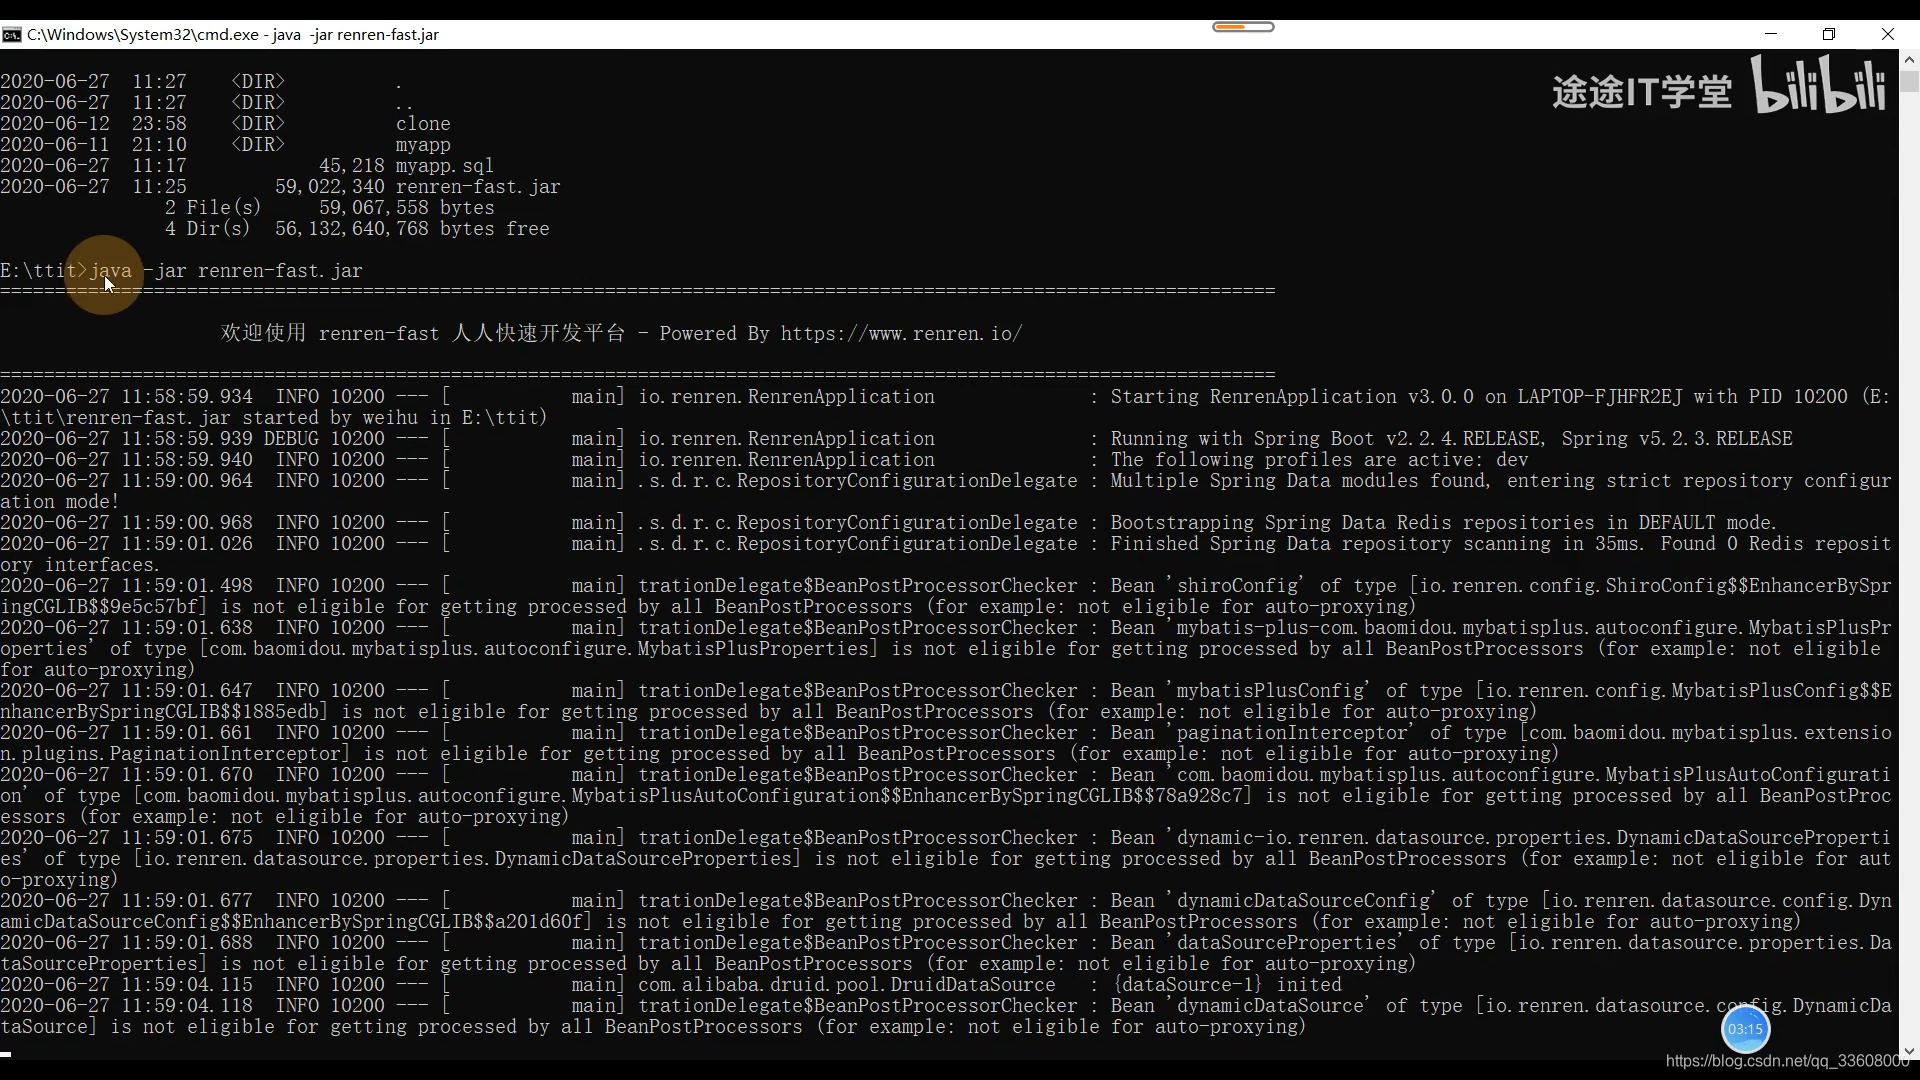The height and width of the screenshot is (1080, 1920).
Task: Click the cmd.exe window title text
Action: pyautogui.click(x=233, y=34)
